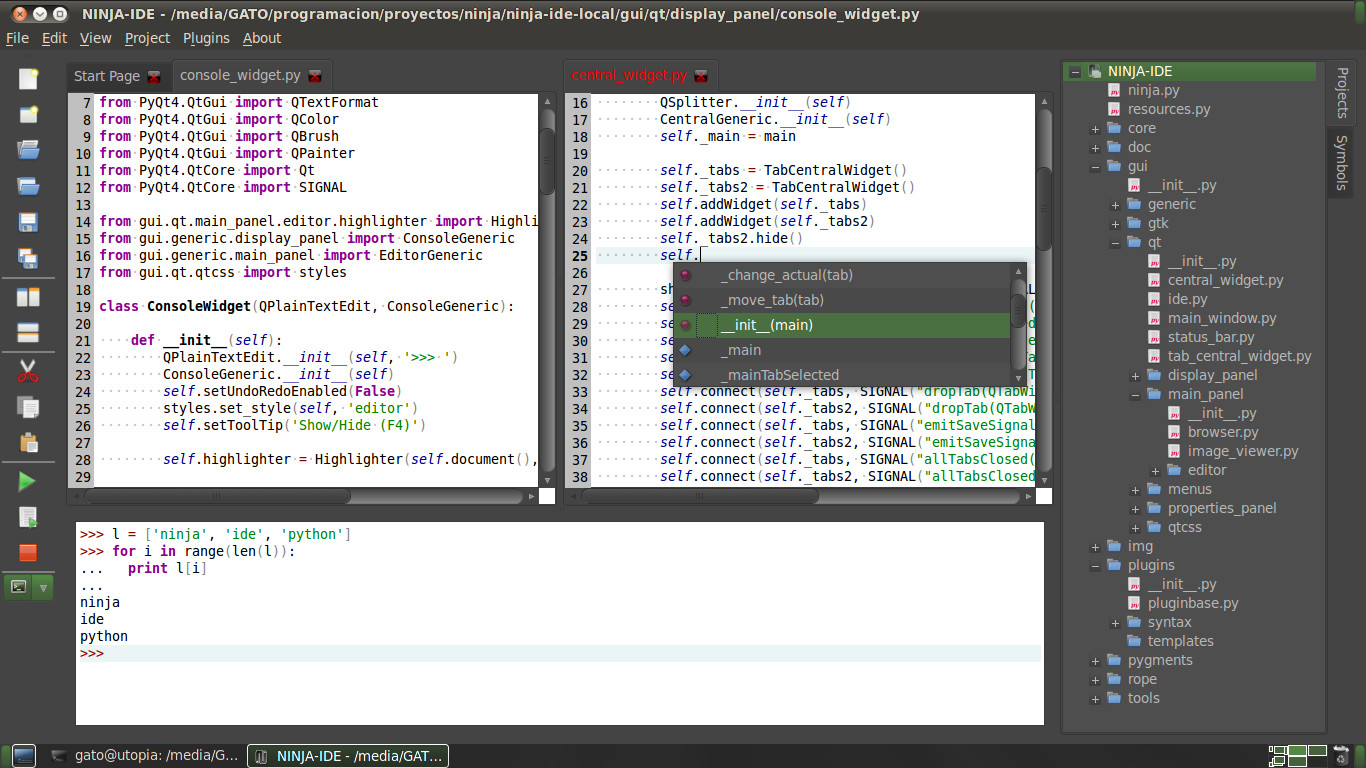This screenshot has width=1366, height=768.
Task: Collapse the NINJA-IDE project root
Action: coord(1075,72)
